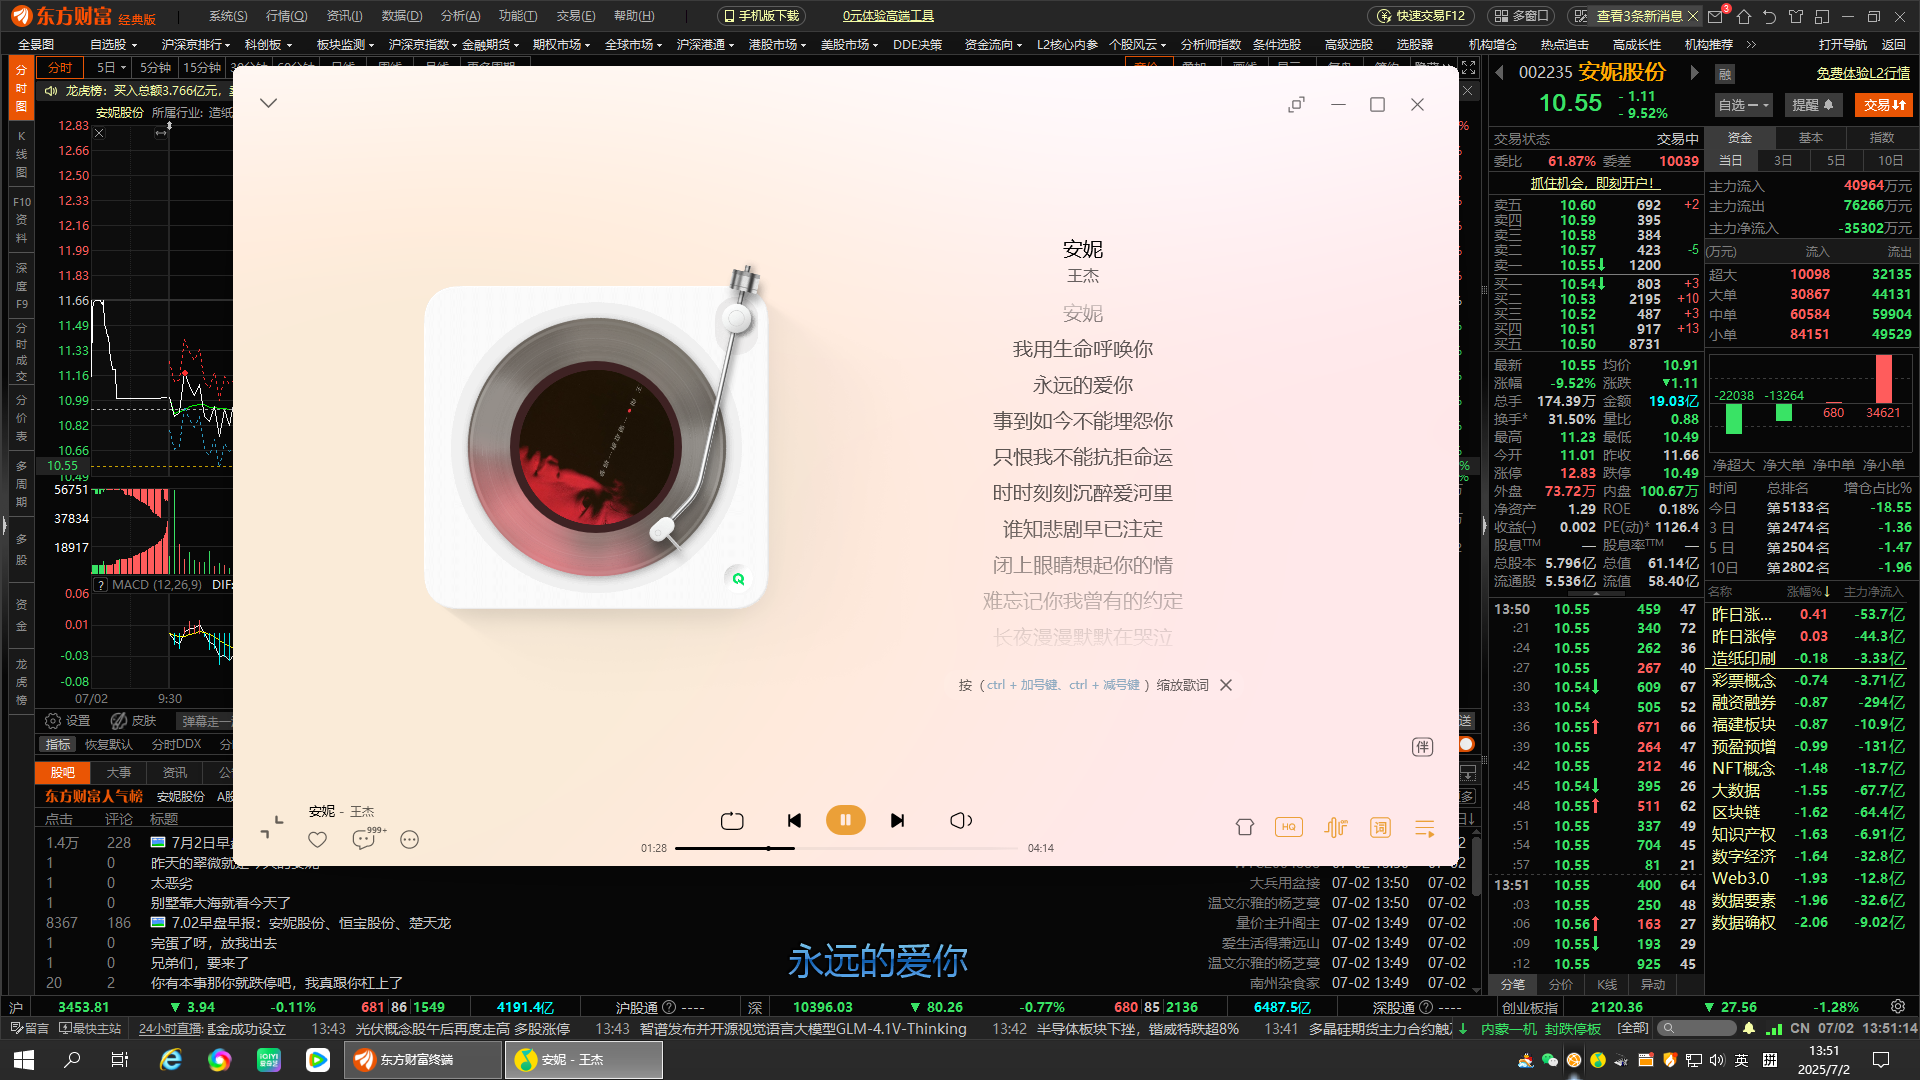Click the progress bar playhead knob

pyautogui.click(x=768, y=848)
